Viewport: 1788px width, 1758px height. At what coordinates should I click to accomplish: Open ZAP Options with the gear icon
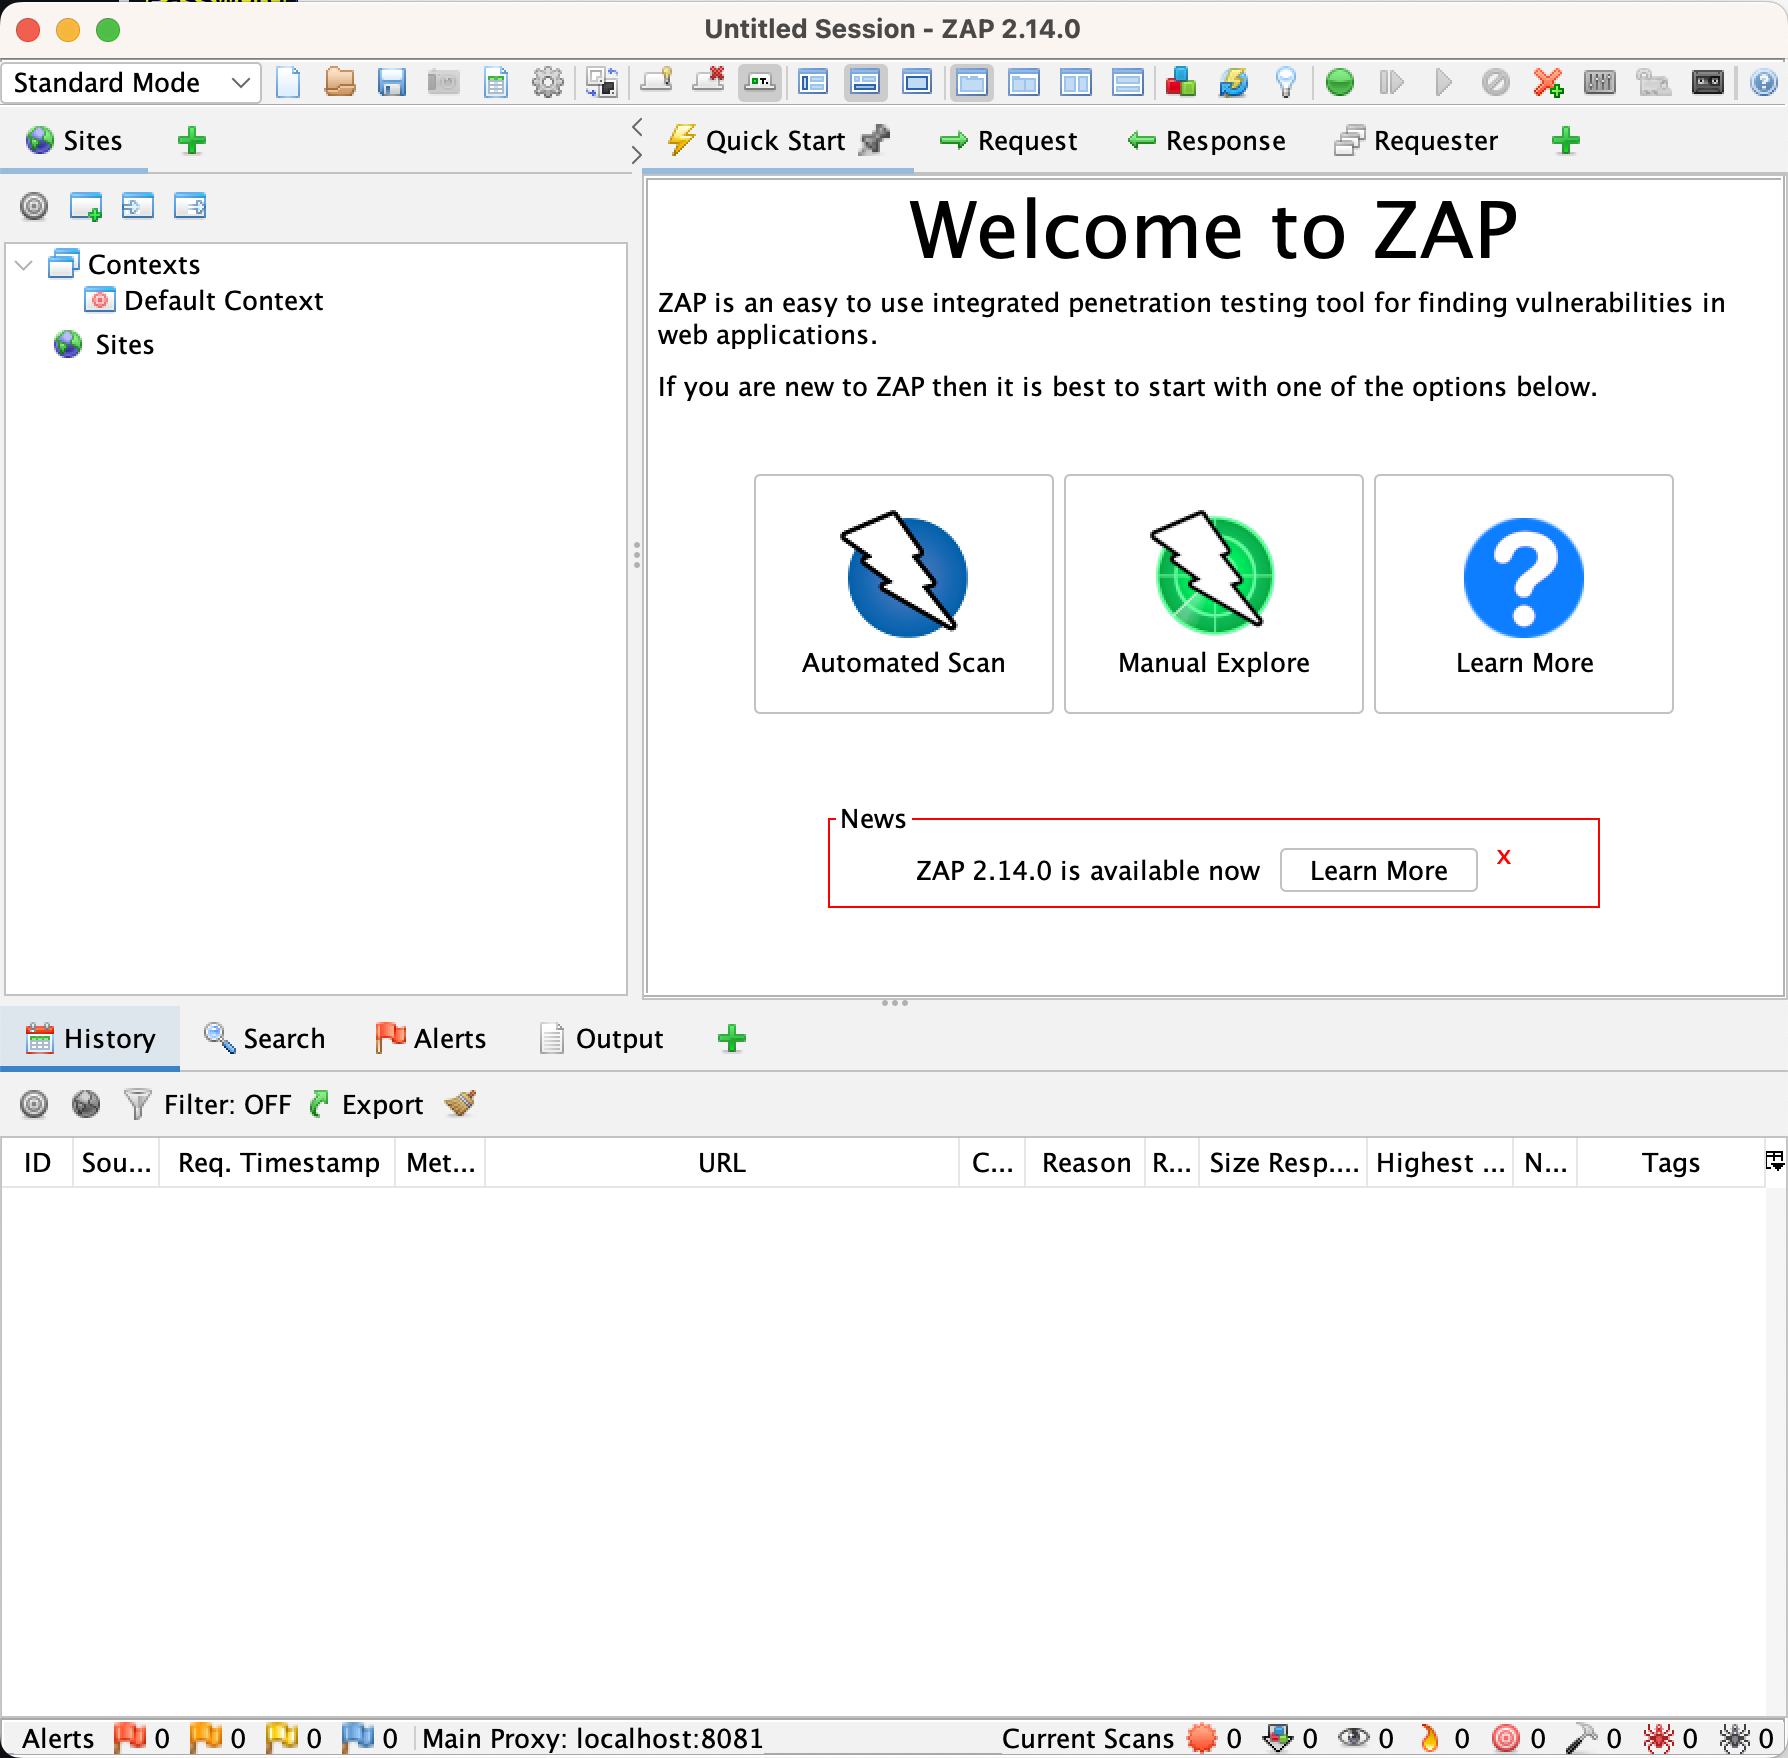tap(548, 82)
